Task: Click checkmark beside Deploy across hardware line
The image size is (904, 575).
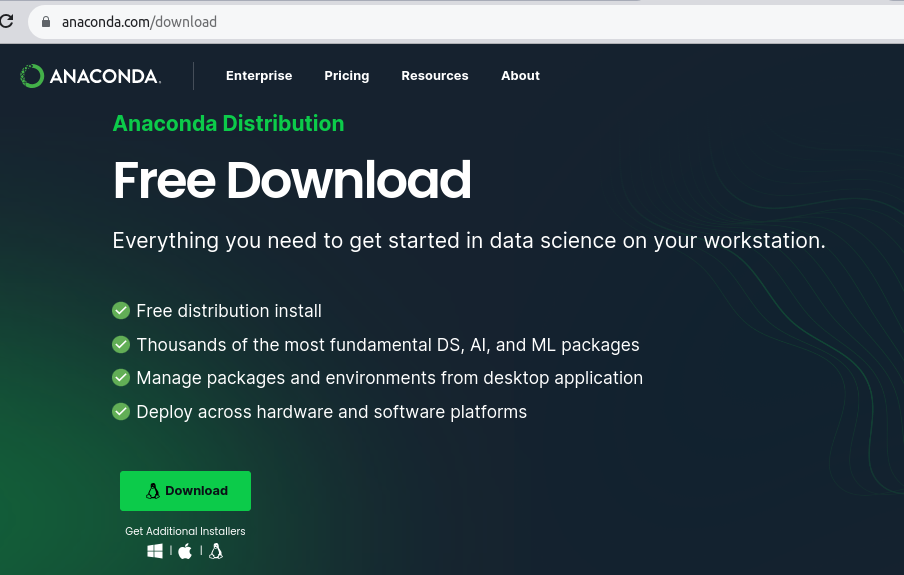Action: pos(121,412)
